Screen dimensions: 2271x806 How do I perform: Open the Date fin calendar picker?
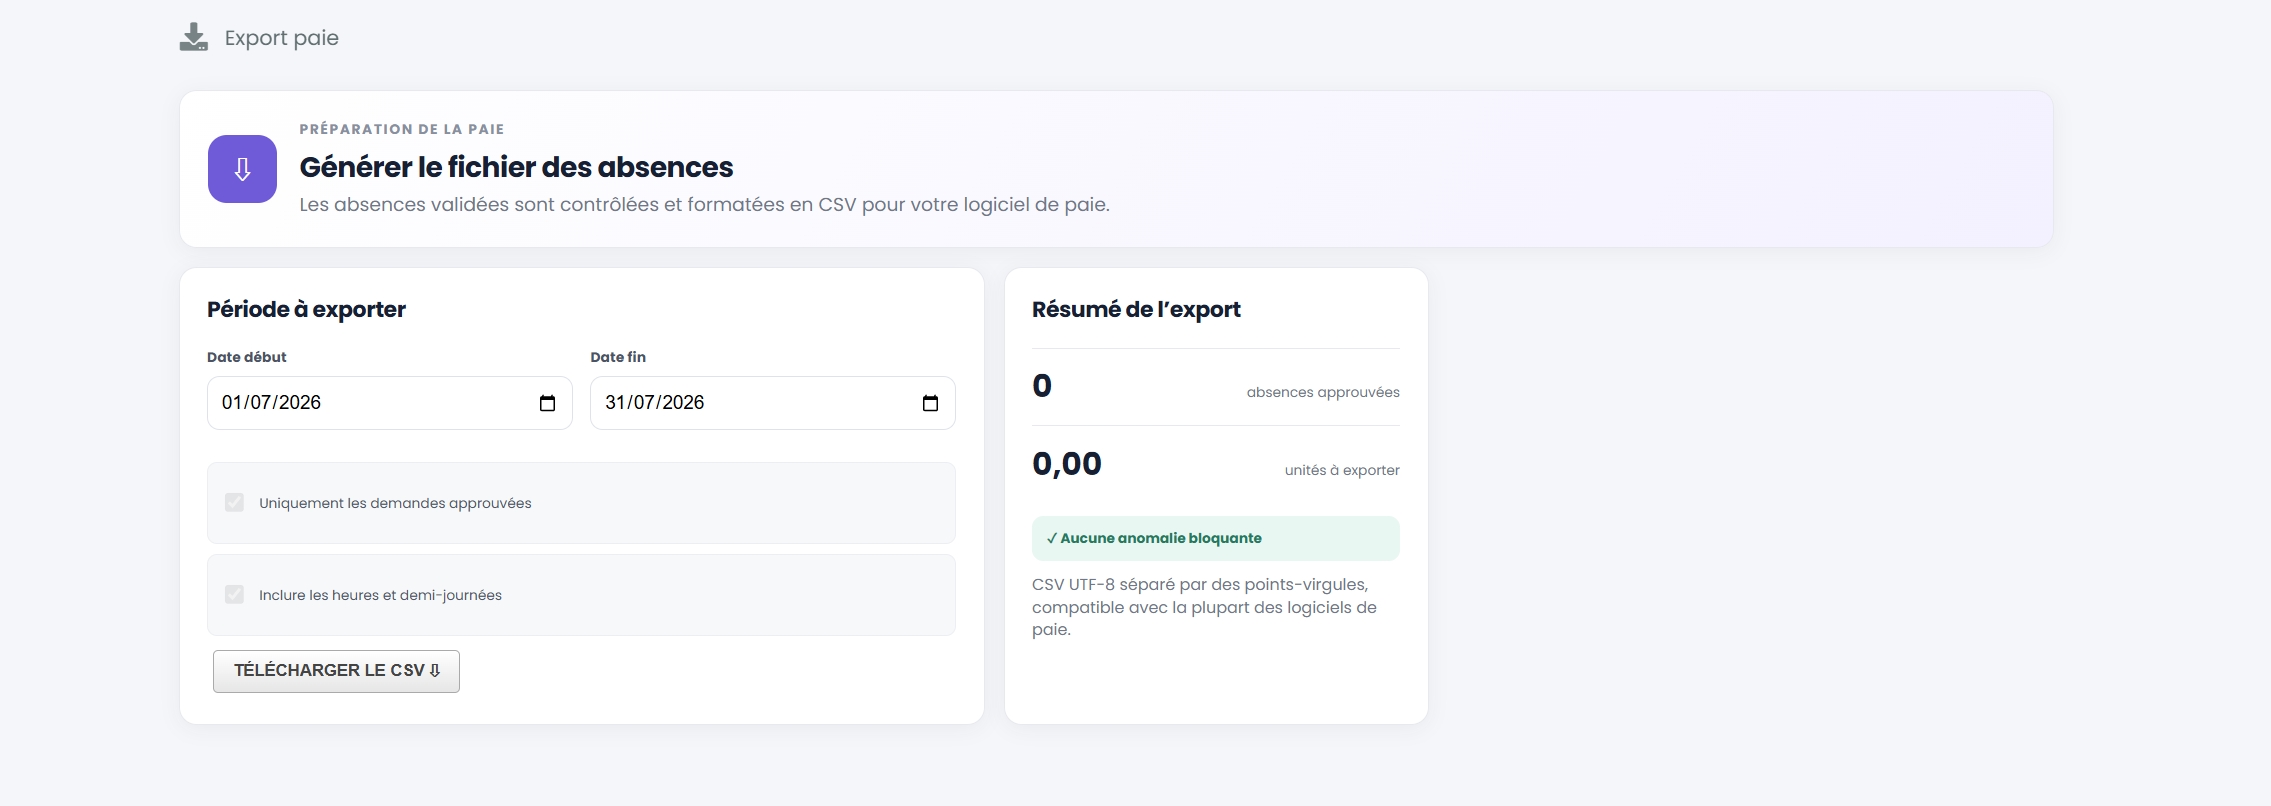(x=930, y=403)
